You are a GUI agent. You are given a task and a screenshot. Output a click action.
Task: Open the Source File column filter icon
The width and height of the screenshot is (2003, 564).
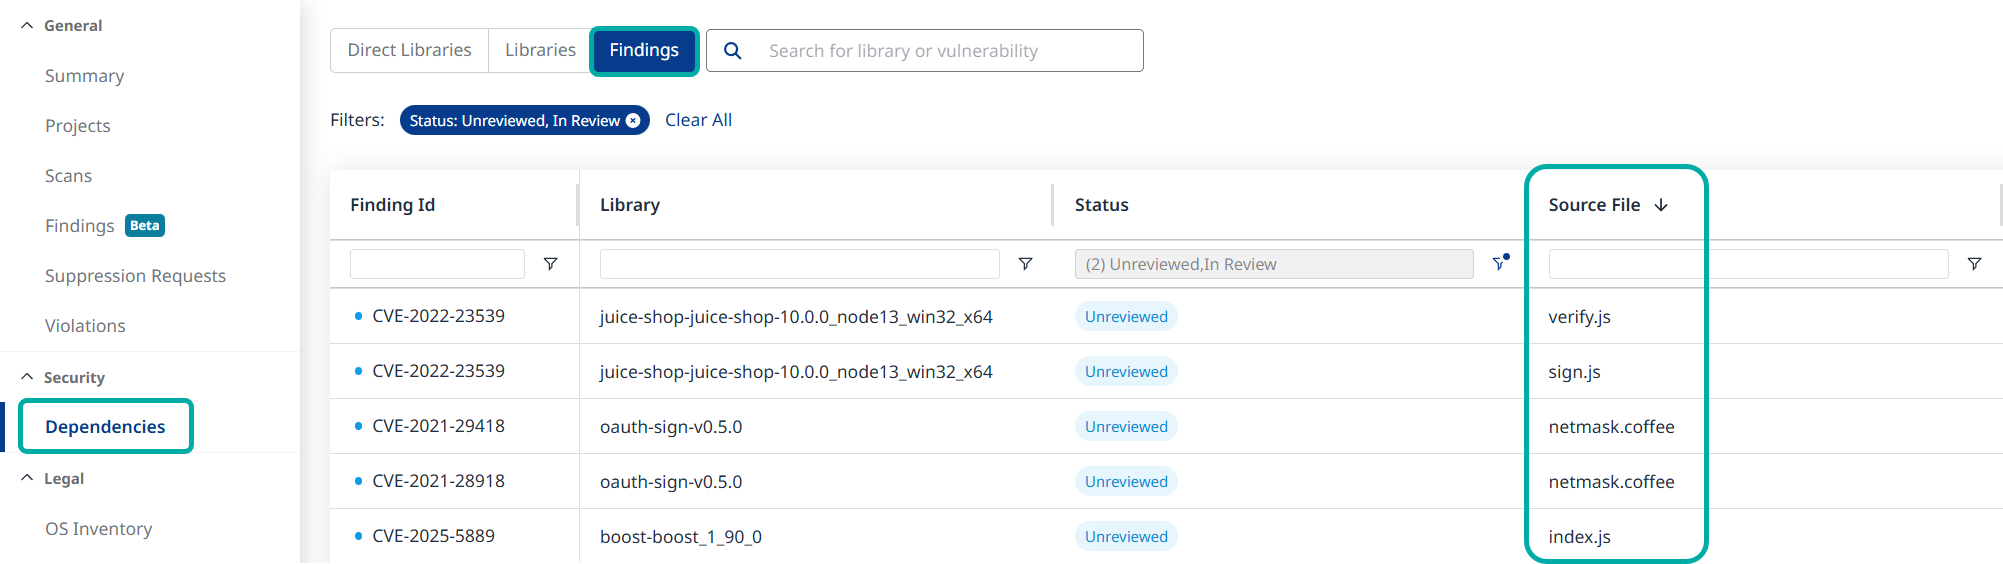1974,264
